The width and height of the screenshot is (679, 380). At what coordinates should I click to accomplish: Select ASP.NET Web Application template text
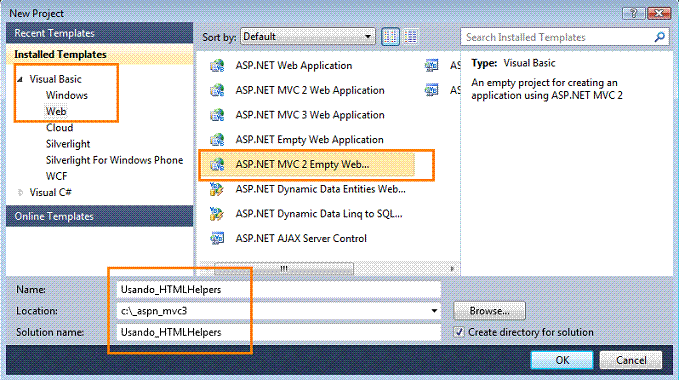pos(294,66)
